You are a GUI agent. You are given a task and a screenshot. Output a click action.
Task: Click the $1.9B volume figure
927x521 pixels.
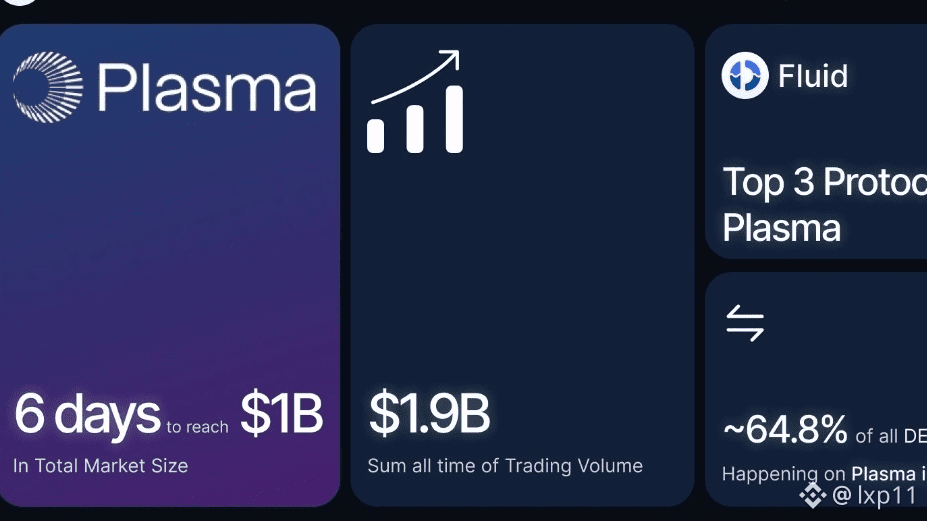tap(429, 413)
